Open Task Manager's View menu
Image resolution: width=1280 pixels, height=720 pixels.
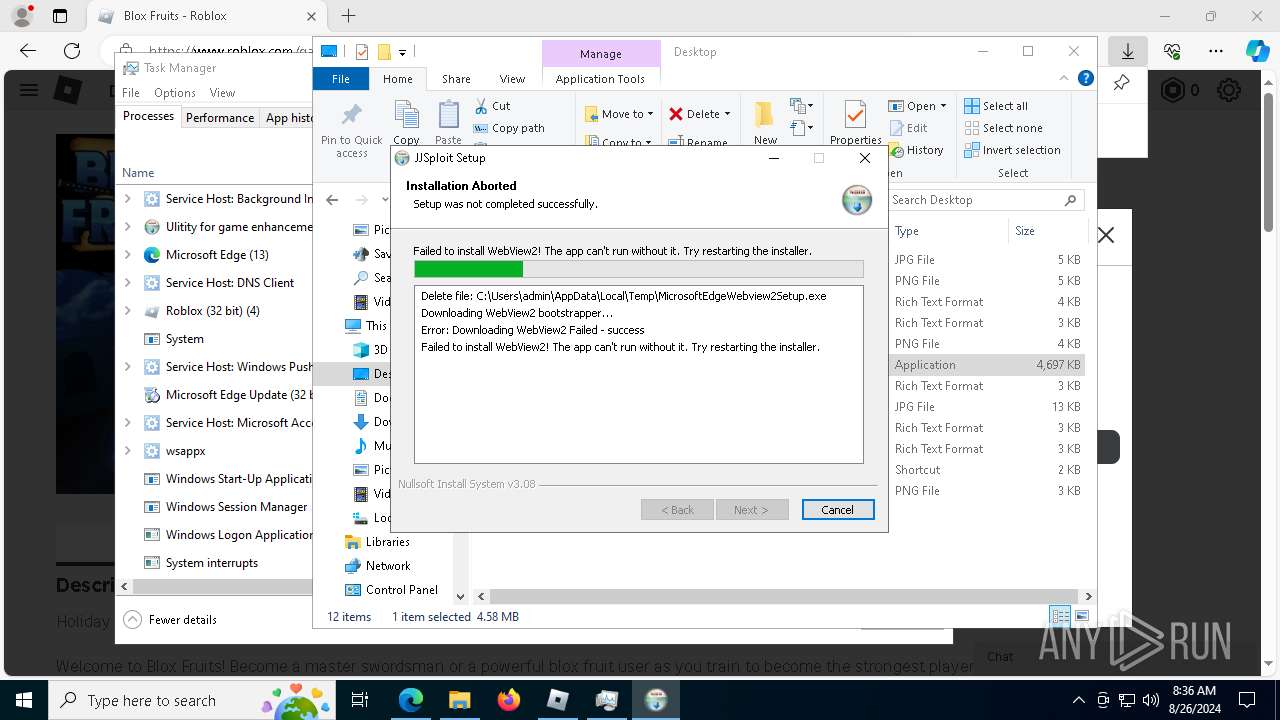click(x=222, y=93)
